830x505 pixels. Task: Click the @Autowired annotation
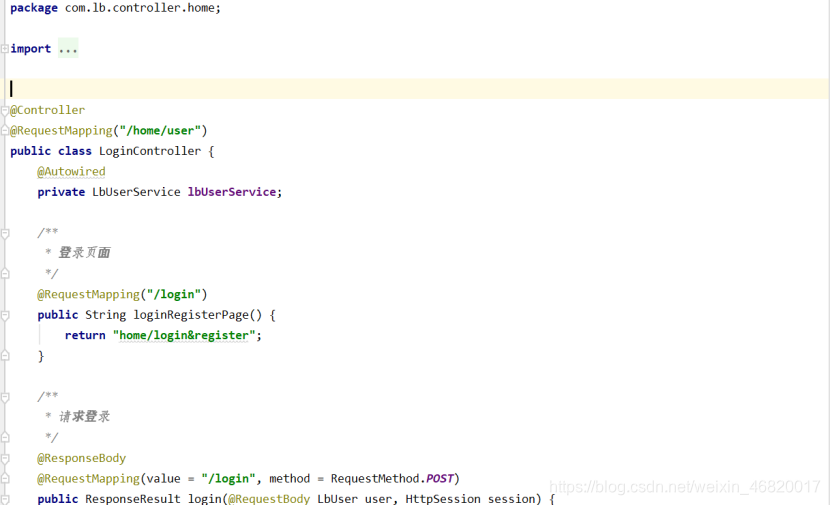click(x=71, y=172)
